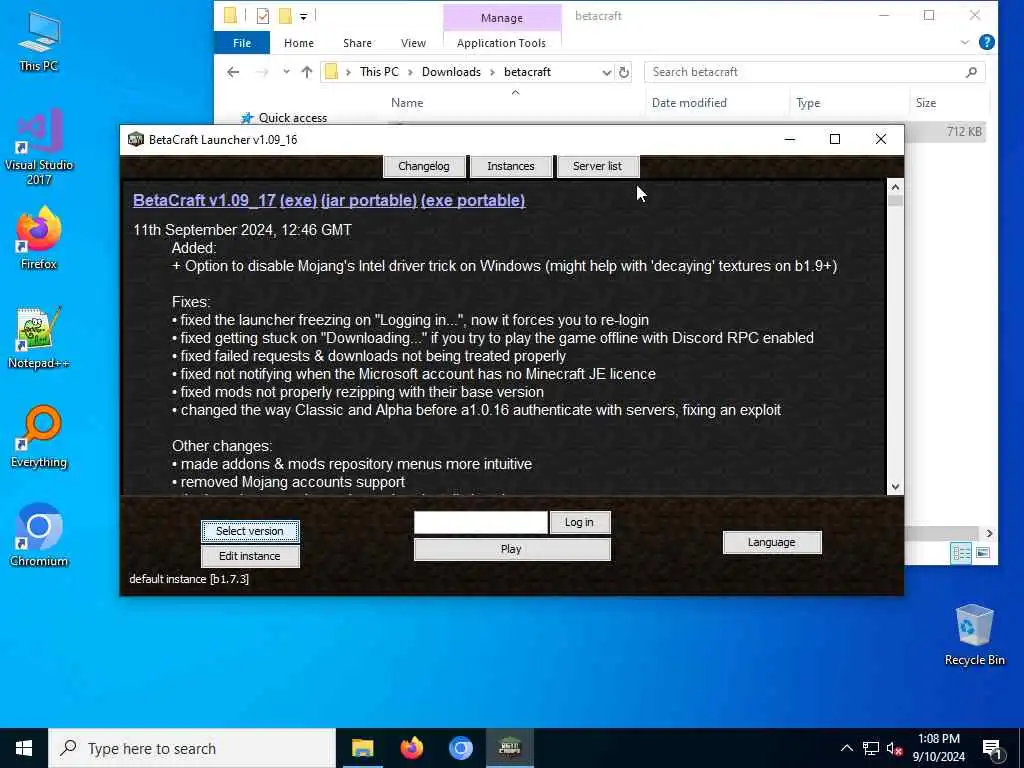This screenshot has width=1024, height=768.
Task: Click the Play button
Action: coord(512,549)
